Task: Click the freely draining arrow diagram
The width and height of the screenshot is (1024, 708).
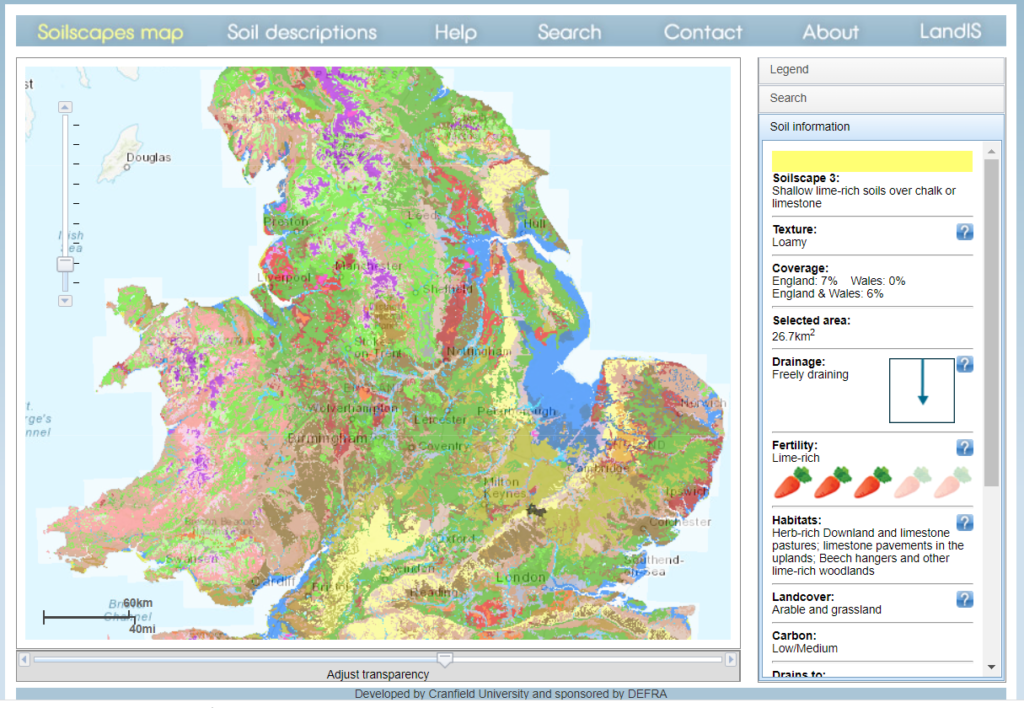Action: [921, 390]
